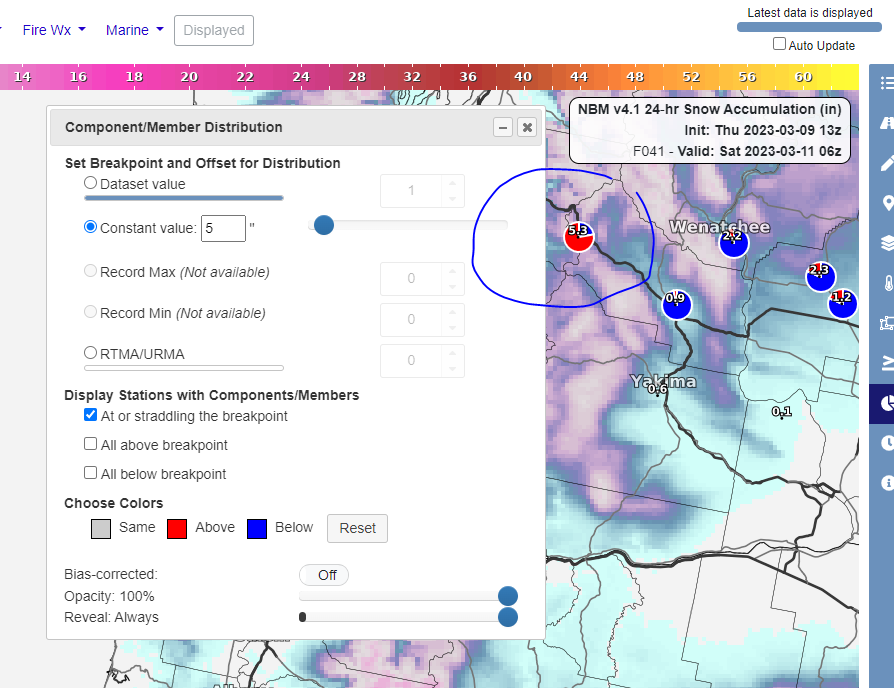This screenshot has width=894, height=688.
Task: Uncheck At or straddling the breakpoint
Action: pyautogui.click(x=91, y=416)
